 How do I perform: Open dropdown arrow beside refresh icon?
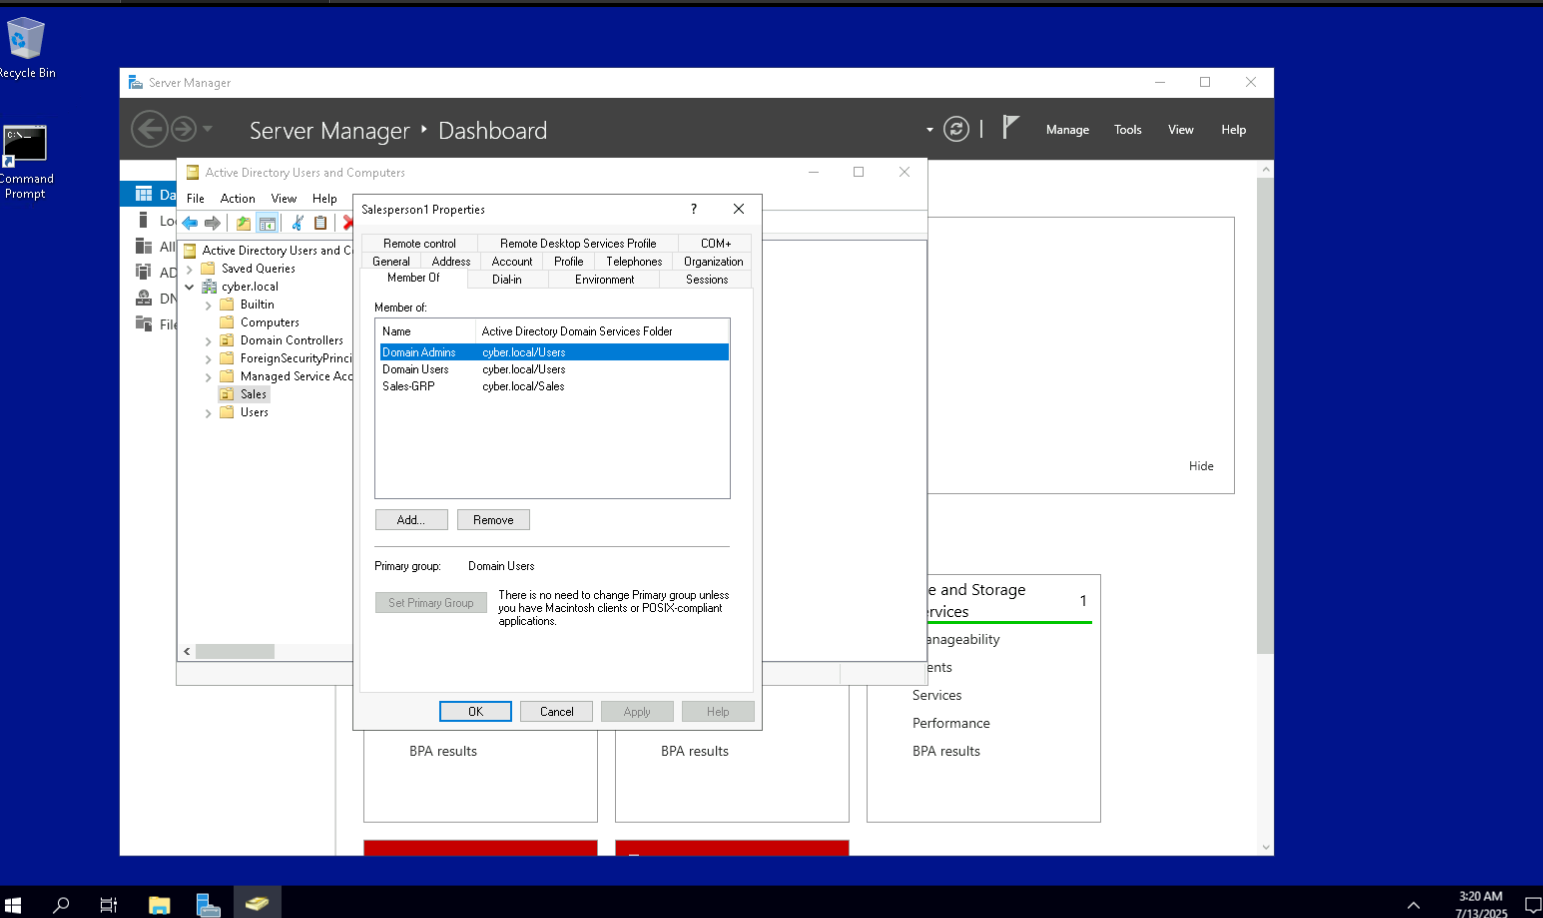coord(929,130)
